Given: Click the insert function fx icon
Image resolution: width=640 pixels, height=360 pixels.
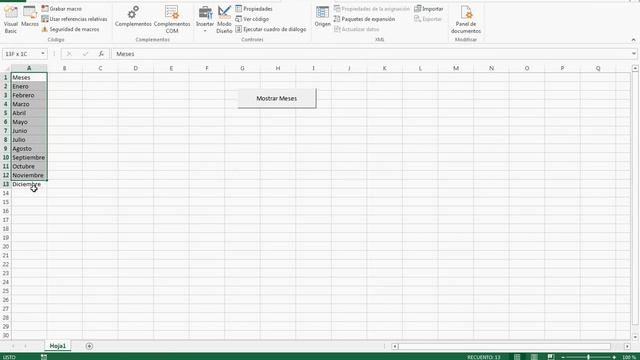Looking at the screenshot, I should tap(101, 53).
